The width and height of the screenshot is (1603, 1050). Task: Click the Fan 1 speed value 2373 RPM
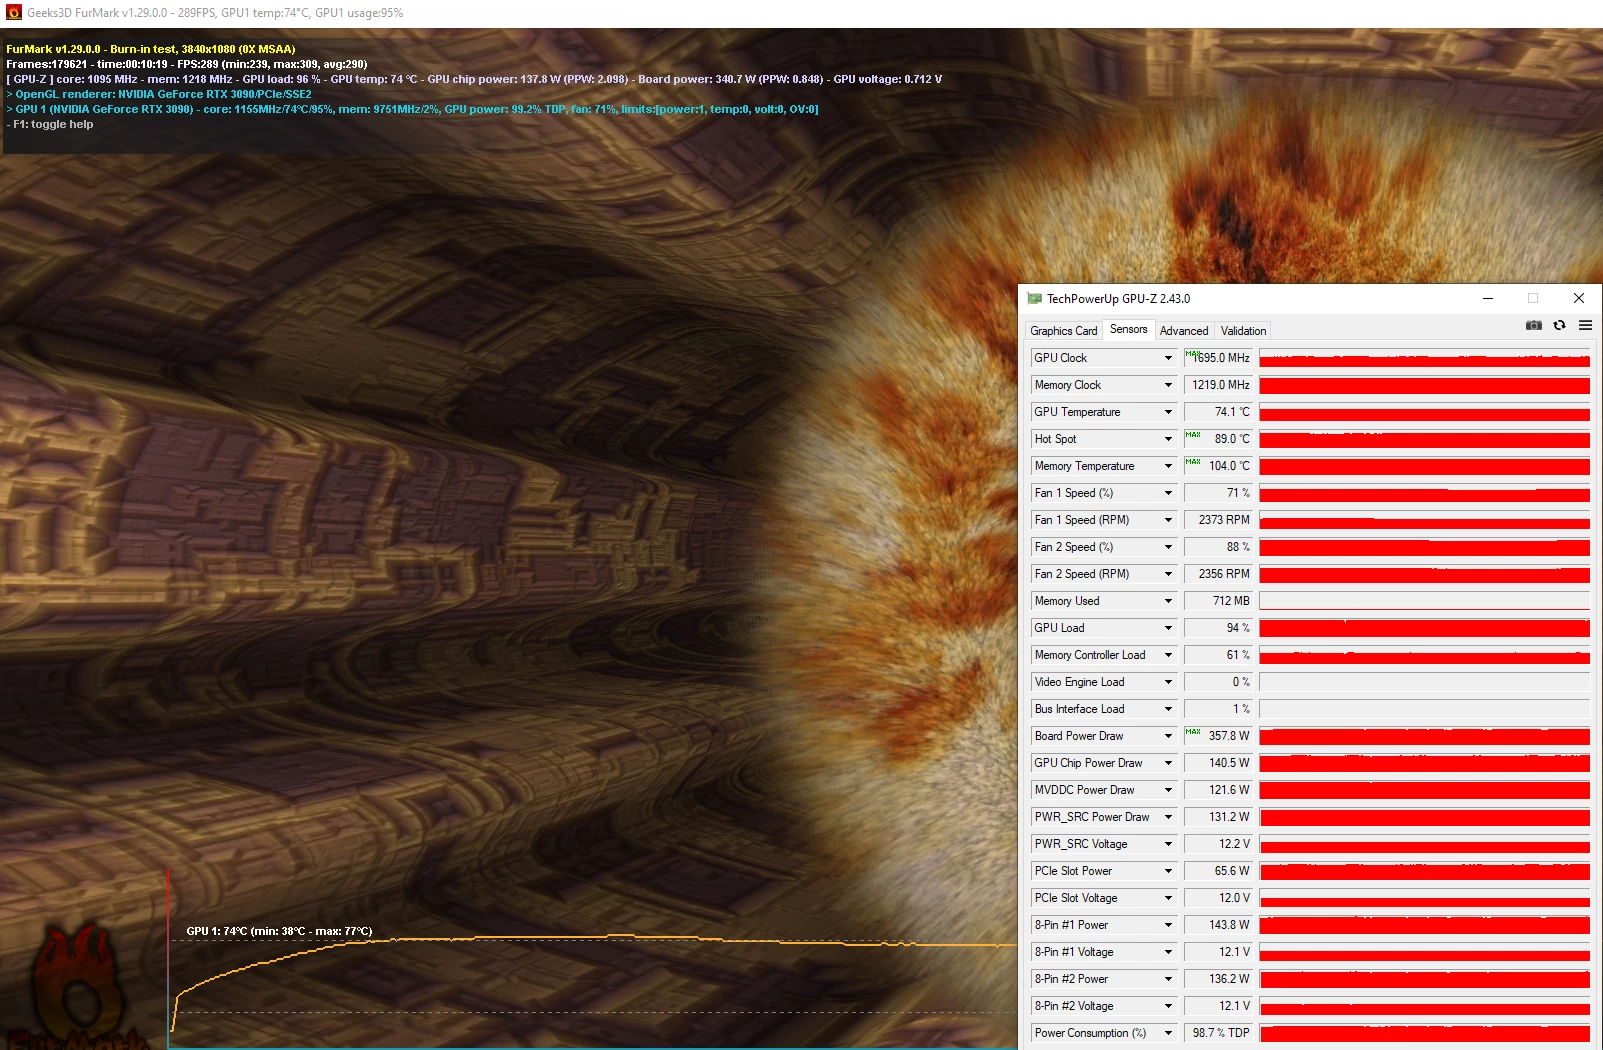point(1218,520)
